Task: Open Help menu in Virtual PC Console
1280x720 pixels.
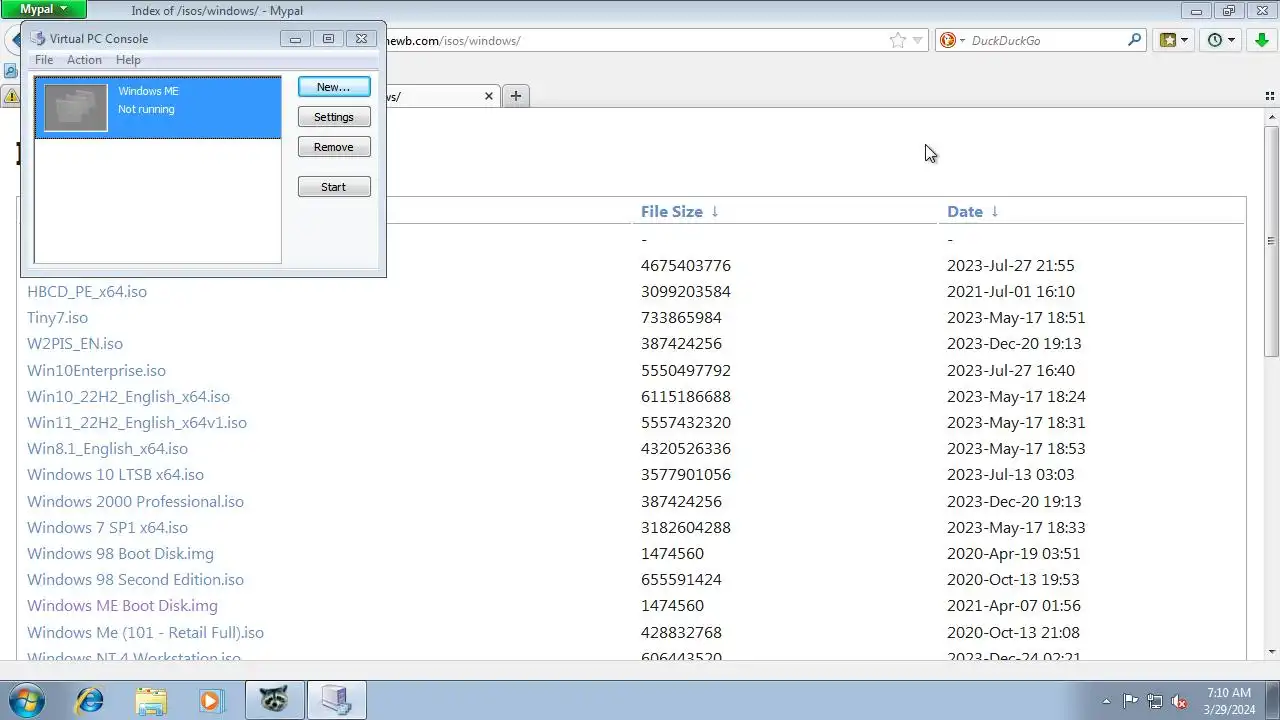Action: click(128, 60)
